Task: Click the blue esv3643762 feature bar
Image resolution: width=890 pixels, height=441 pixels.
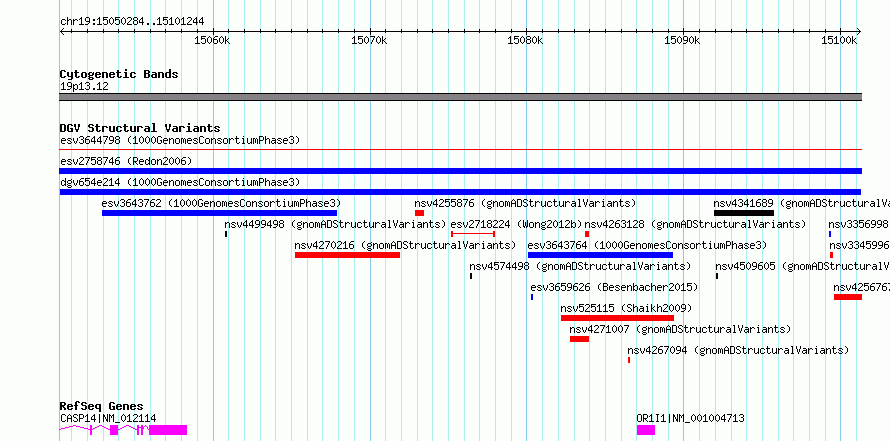Action: coord(219,213)
